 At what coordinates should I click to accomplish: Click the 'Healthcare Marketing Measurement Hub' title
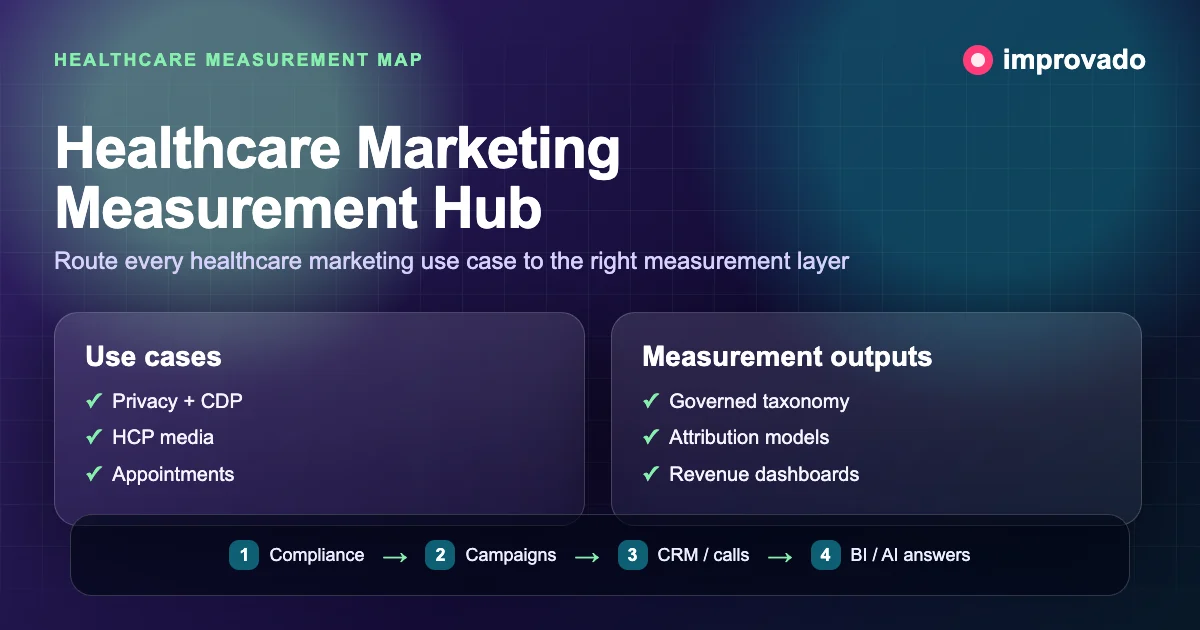click(x=337, y=180)
